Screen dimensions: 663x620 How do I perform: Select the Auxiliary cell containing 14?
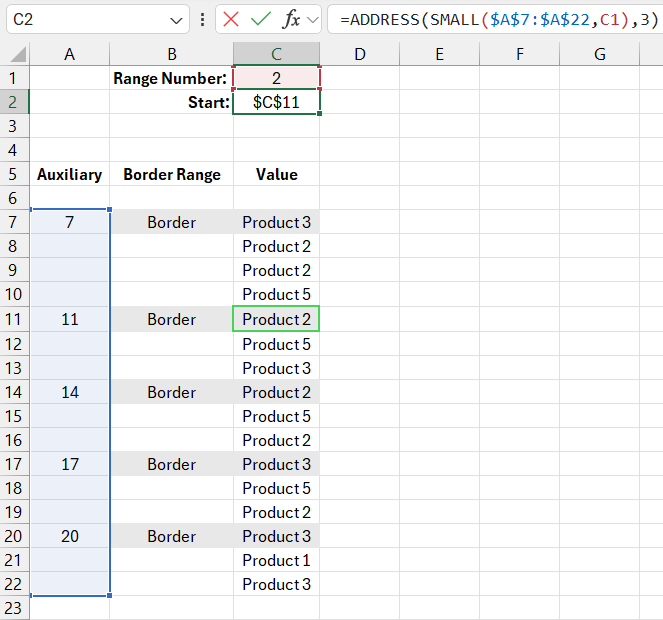click(69, 392)
